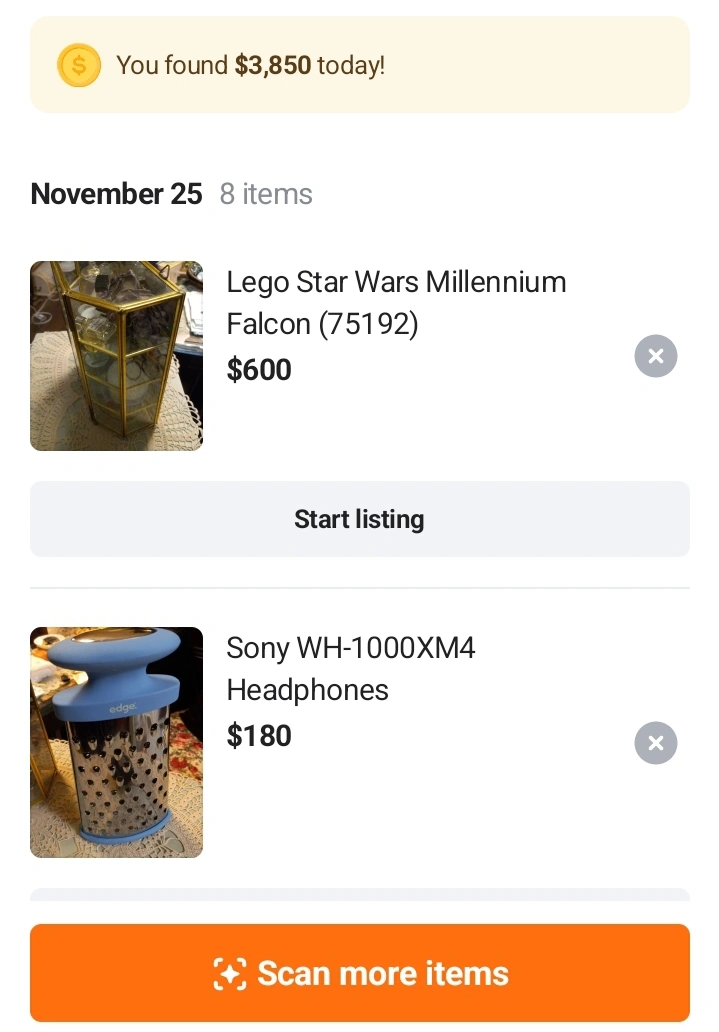
Task: Start listing the Lego Millennium Falcon
Action: pyautogui.click(x=359, y=519)
